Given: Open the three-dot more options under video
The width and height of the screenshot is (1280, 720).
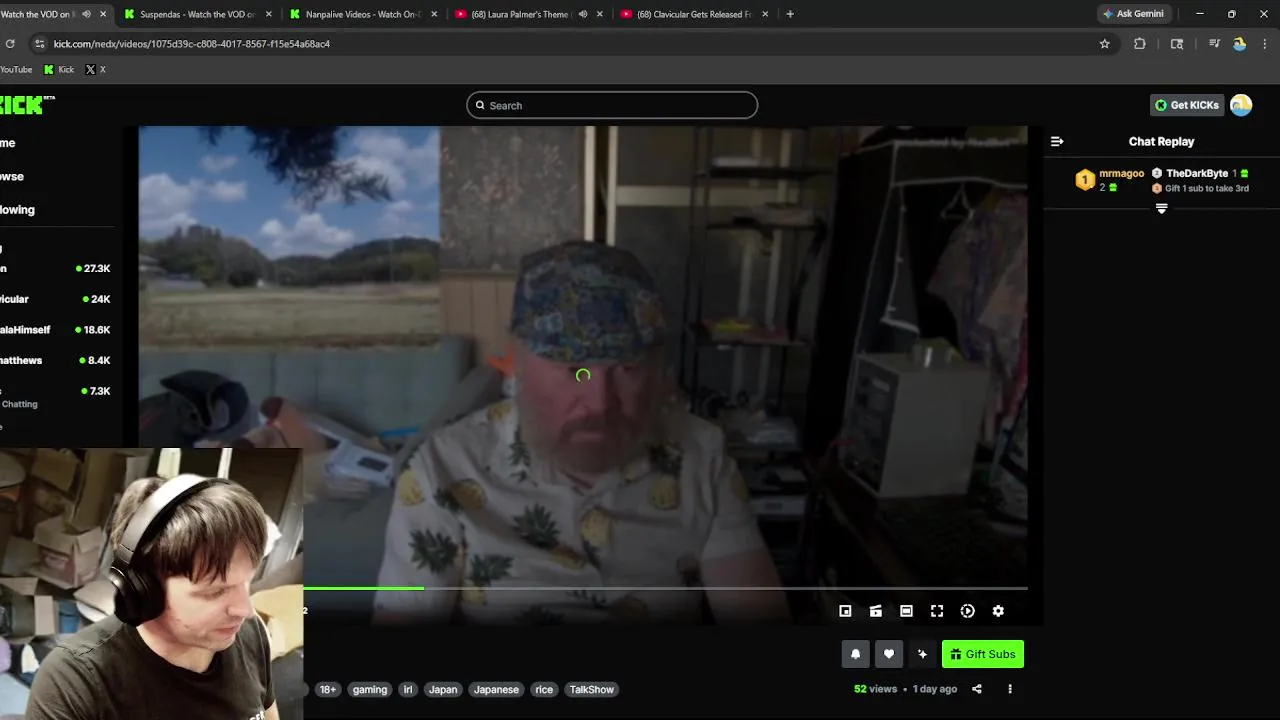Looking at the screenshot, I should coord(1010,689).
